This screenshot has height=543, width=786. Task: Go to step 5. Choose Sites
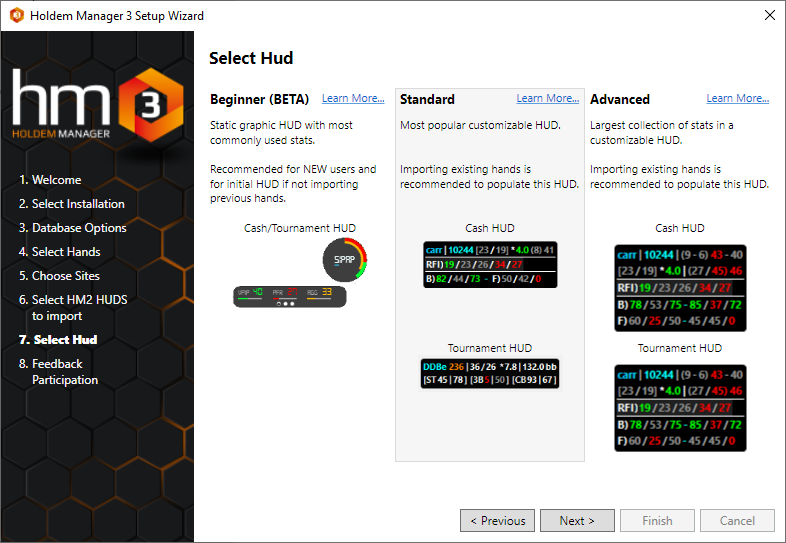point(59,276)
